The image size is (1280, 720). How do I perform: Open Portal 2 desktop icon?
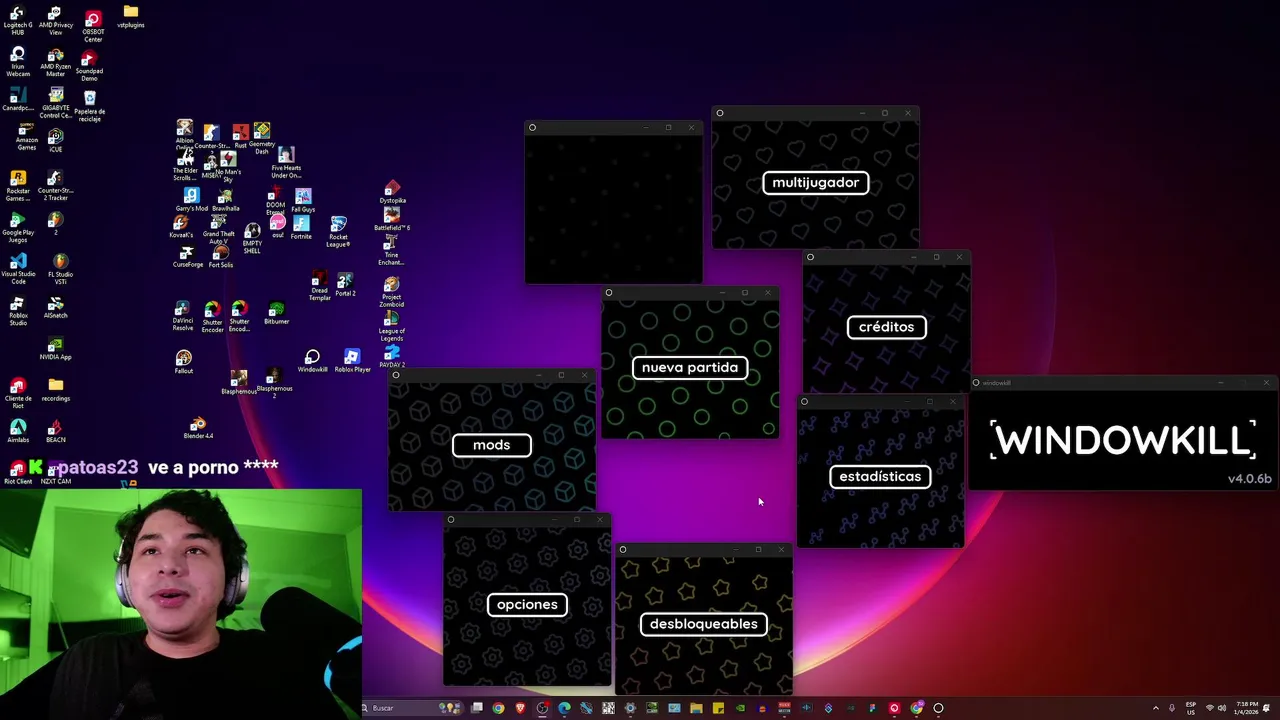tap(345, 284)
